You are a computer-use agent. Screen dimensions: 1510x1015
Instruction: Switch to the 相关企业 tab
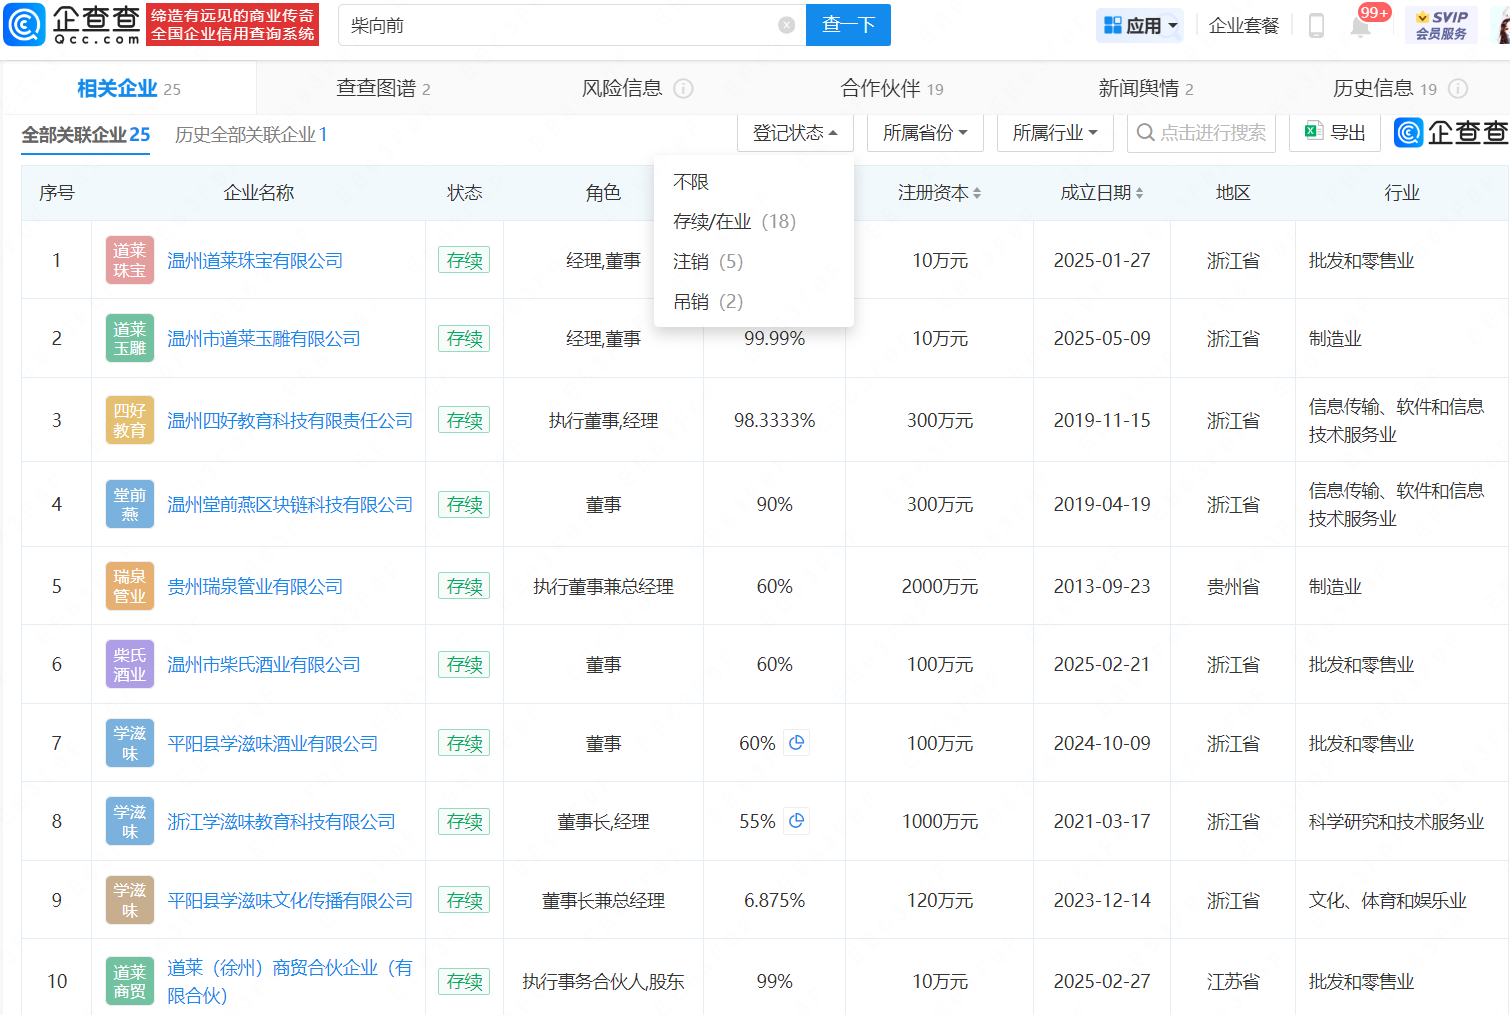click(129, 88)
